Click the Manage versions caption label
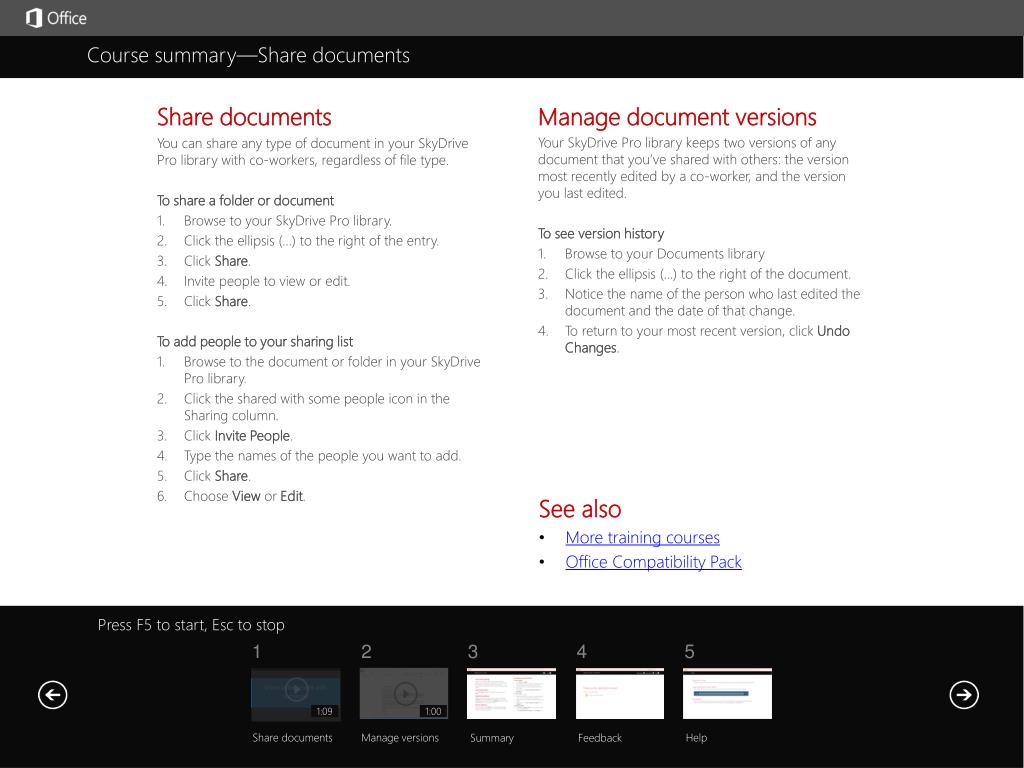 [x=400, y=738]
